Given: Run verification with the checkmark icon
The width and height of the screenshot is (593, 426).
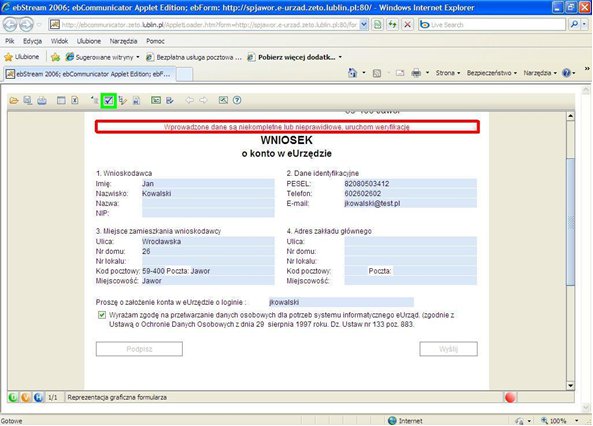Looking at the screenshot, I should [x=109, y=101].
